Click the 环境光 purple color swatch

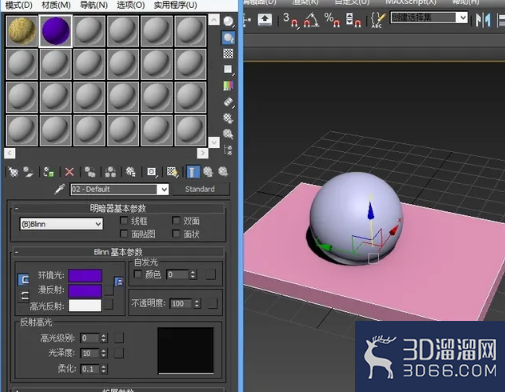(x=85, y=276)
